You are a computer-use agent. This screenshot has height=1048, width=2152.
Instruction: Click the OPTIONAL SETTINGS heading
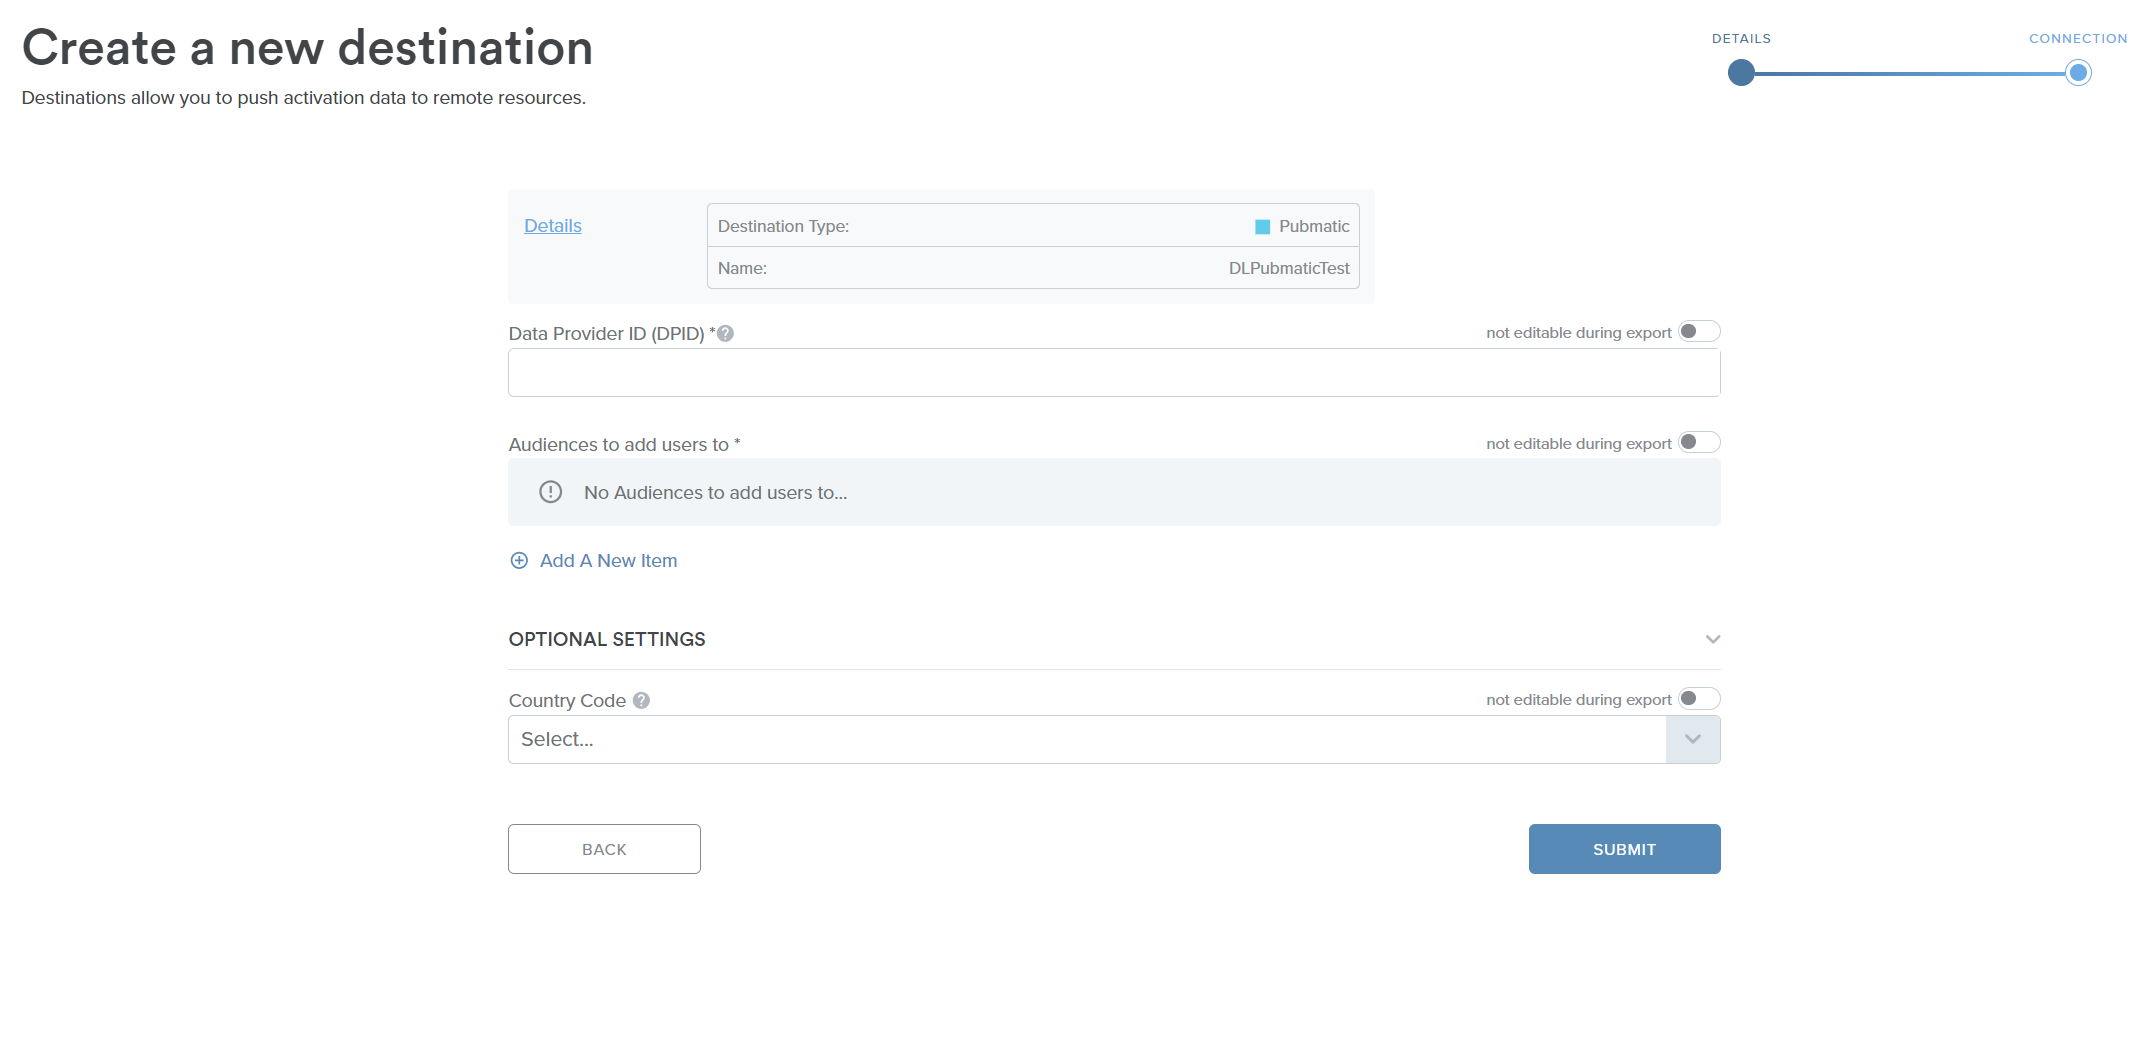click(x=607, y=639)
